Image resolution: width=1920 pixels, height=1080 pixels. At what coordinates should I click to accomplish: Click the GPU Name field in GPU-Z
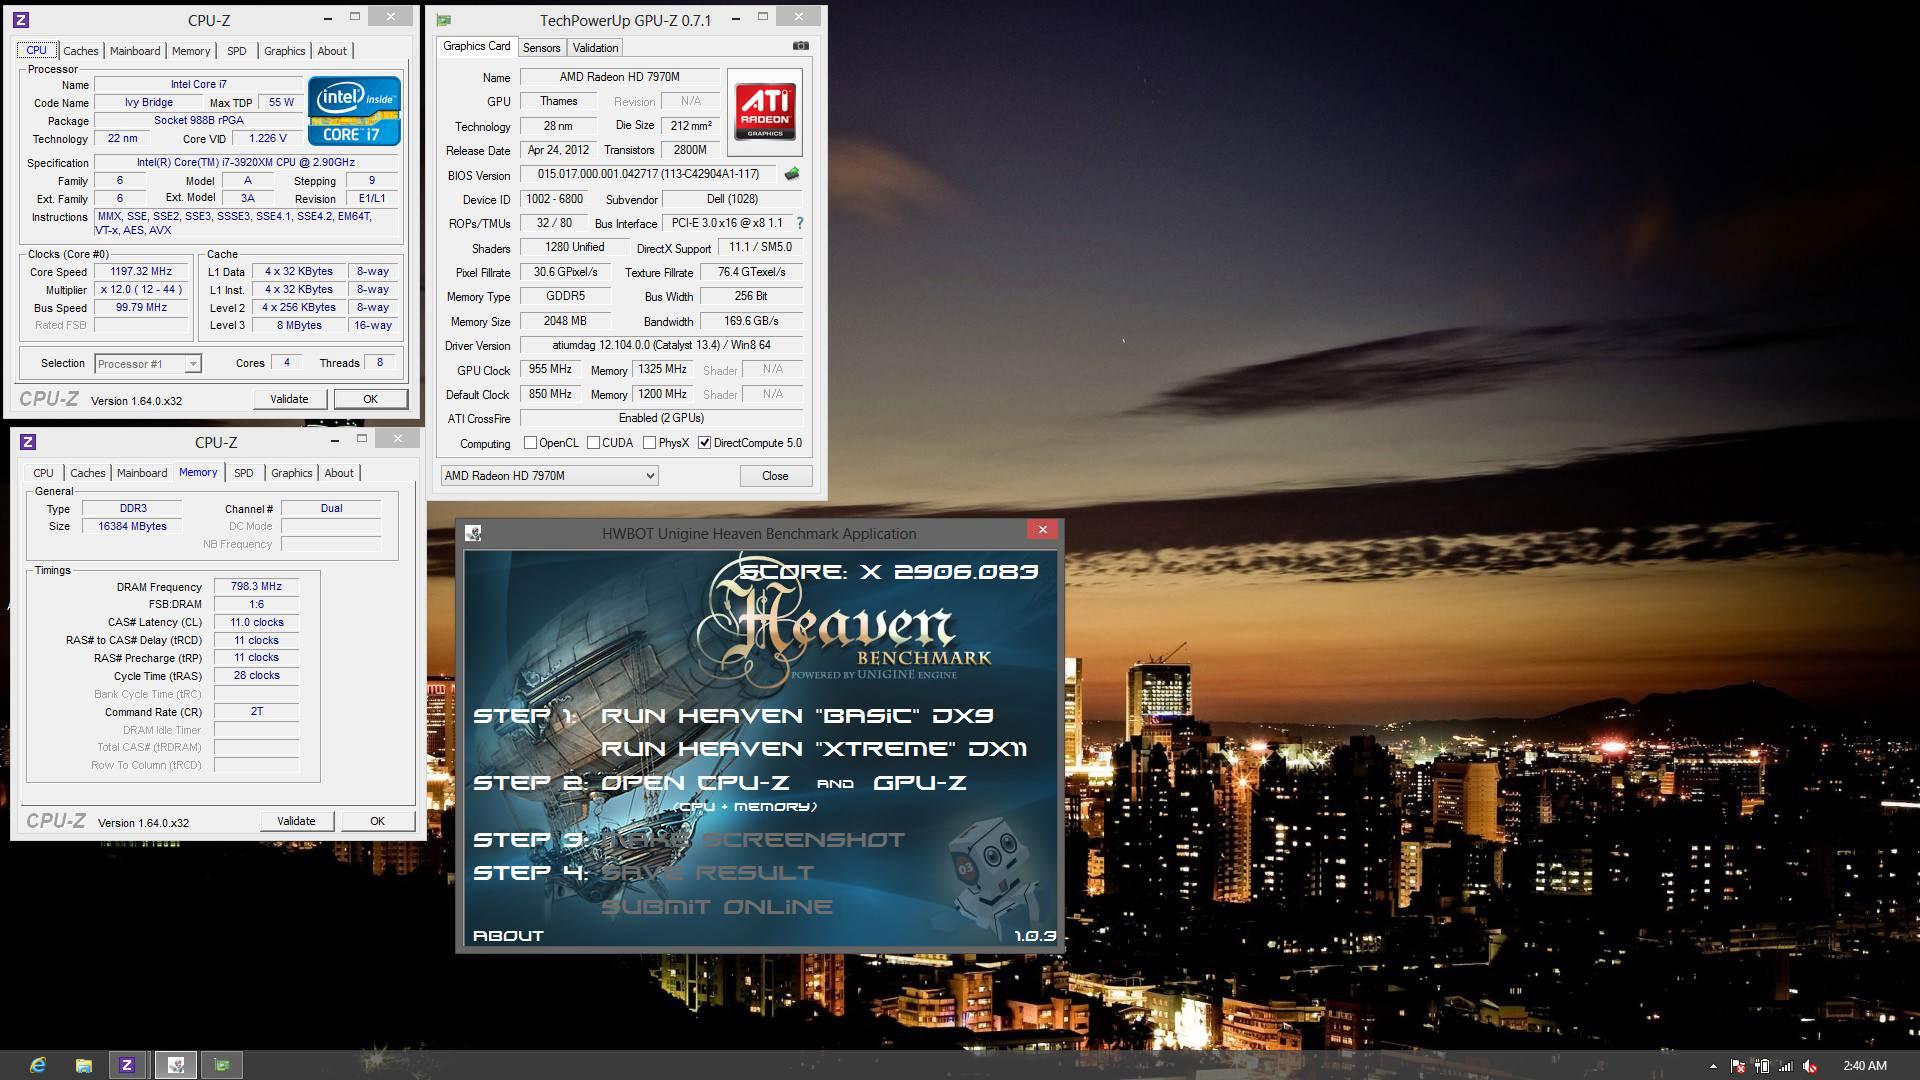coord(619,77)
